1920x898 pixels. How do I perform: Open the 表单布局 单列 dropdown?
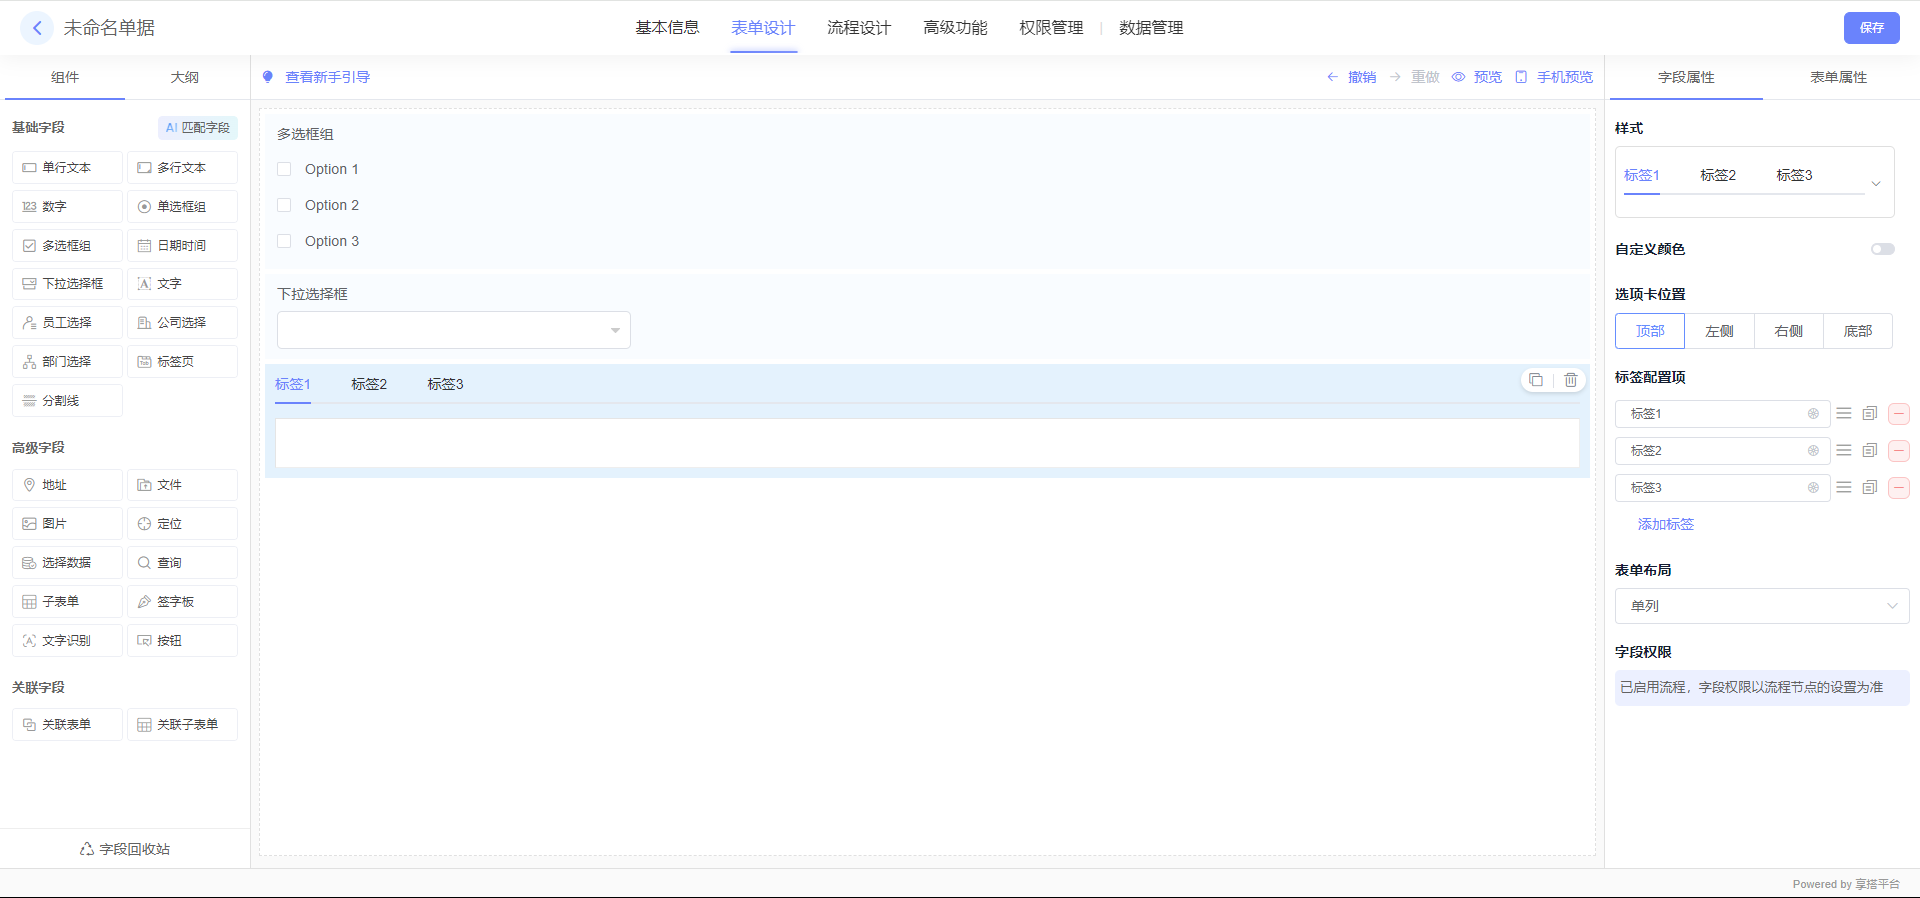[1761, 606]
